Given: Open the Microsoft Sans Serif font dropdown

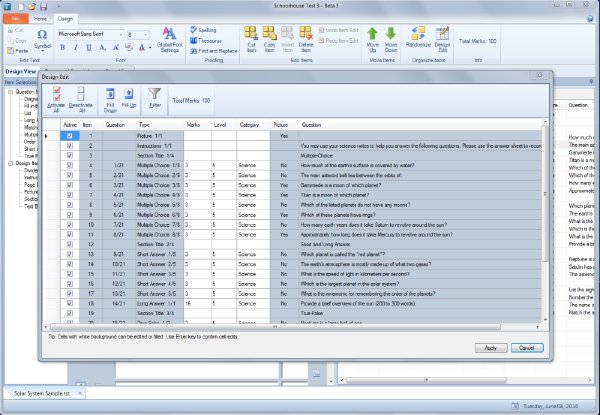Looking at the screenshot, I should point(121,35).
